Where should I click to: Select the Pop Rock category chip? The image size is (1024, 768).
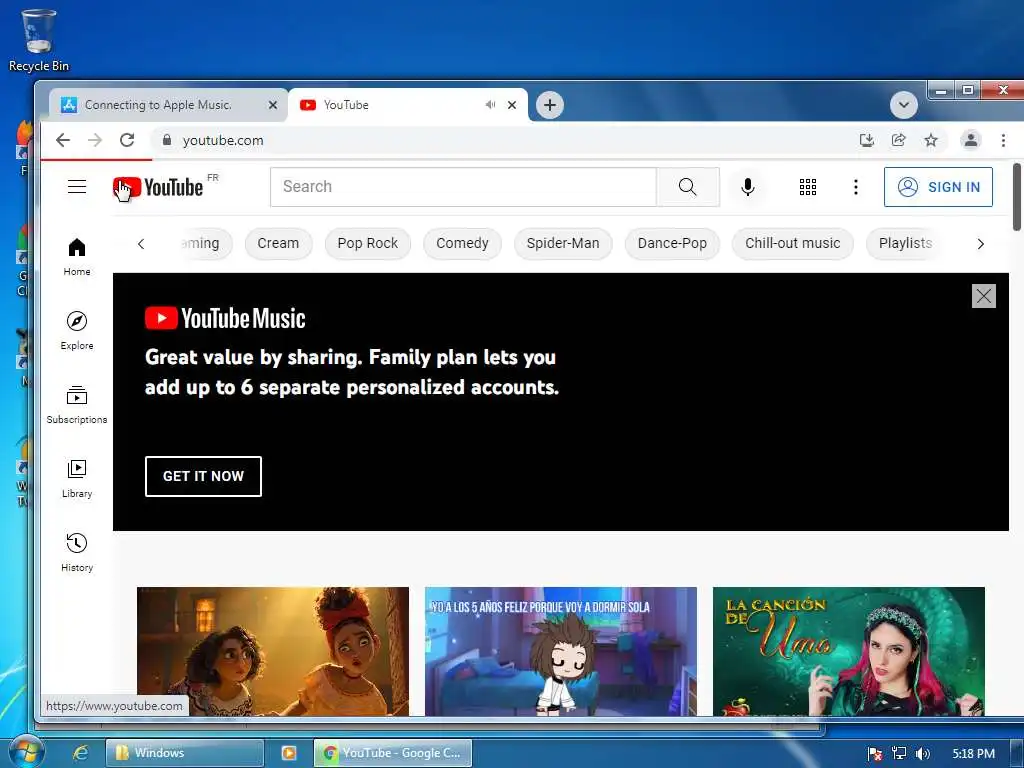click(368, 244)
